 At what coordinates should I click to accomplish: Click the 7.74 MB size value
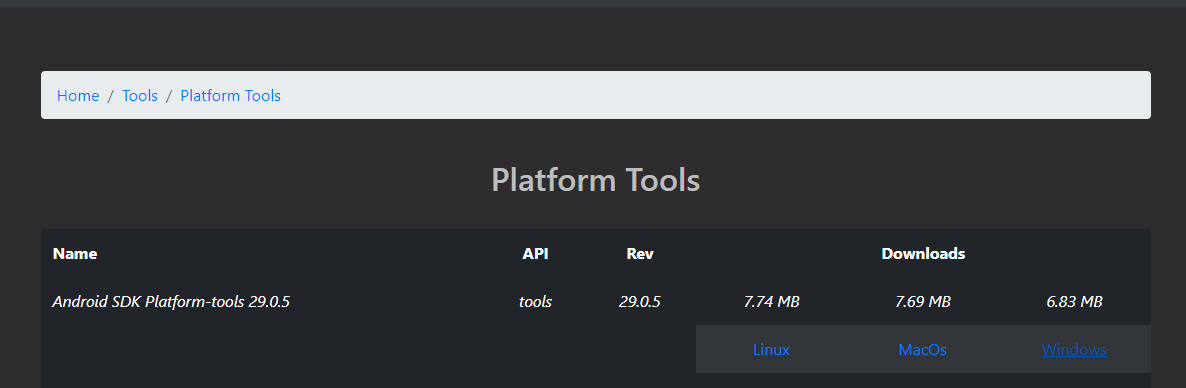[x=772, y=302]
